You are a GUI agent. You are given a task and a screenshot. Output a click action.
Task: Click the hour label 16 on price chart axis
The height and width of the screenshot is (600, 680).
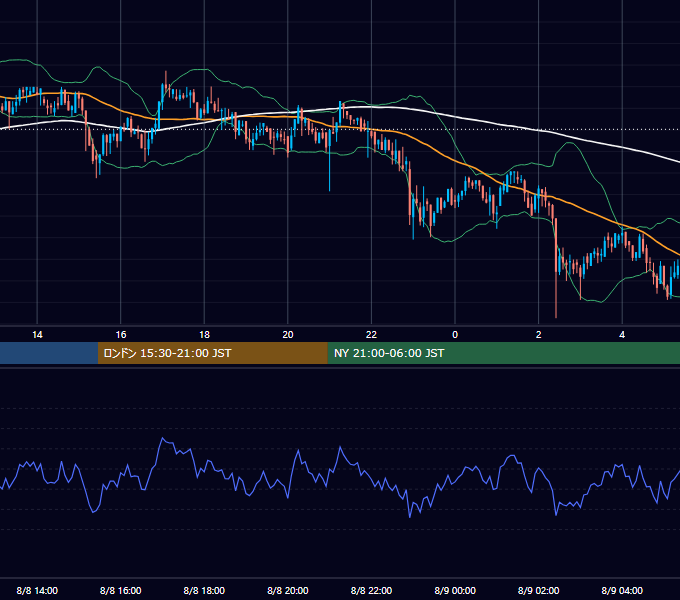121,335
